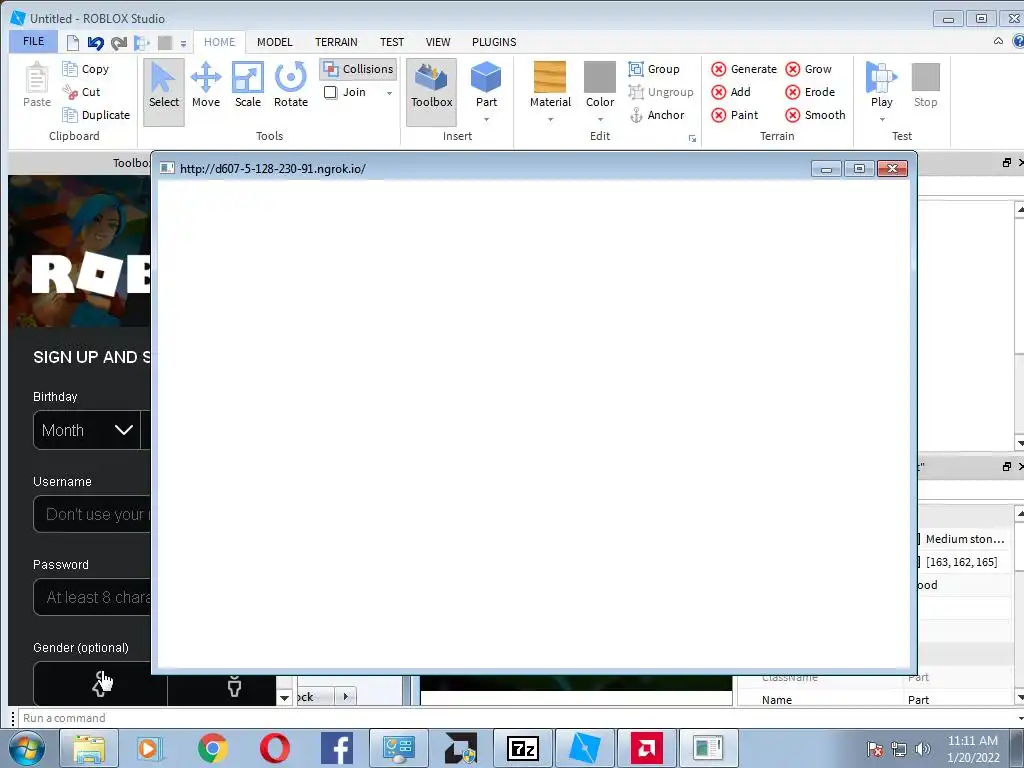Copy the selection
Viewport: 1024px width, 768px height.
[x=86, y=69]
